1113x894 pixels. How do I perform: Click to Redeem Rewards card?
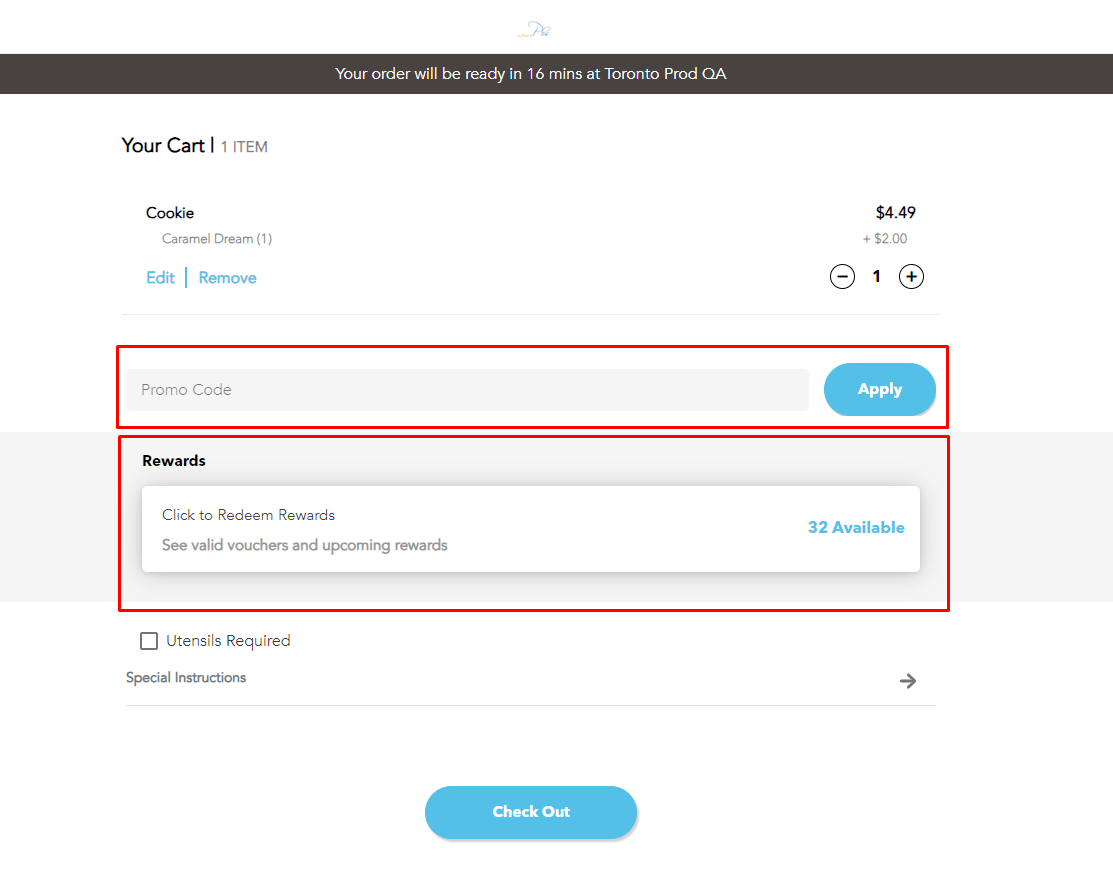coord(248,514)
